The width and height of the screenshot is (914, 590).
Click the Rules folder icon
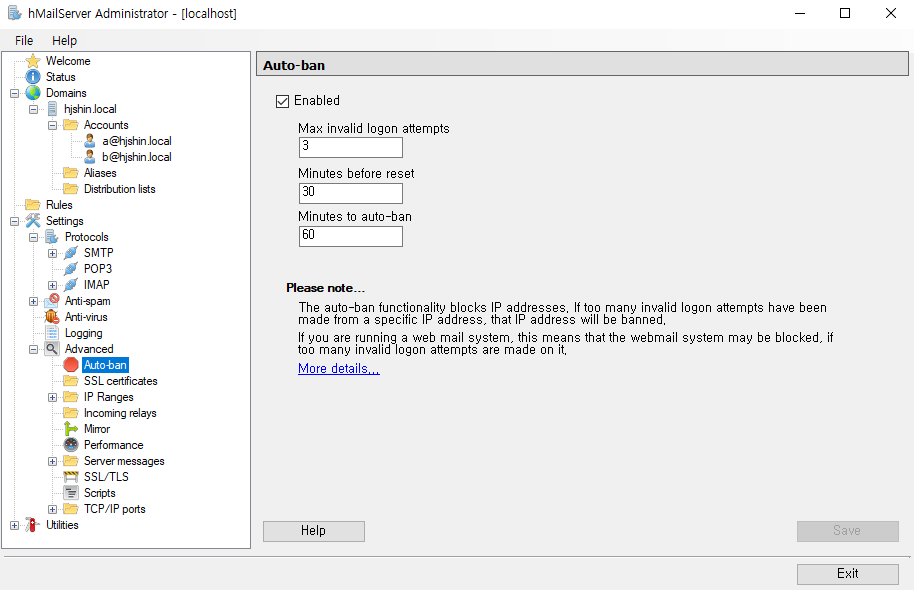click(x=33, y=205)
